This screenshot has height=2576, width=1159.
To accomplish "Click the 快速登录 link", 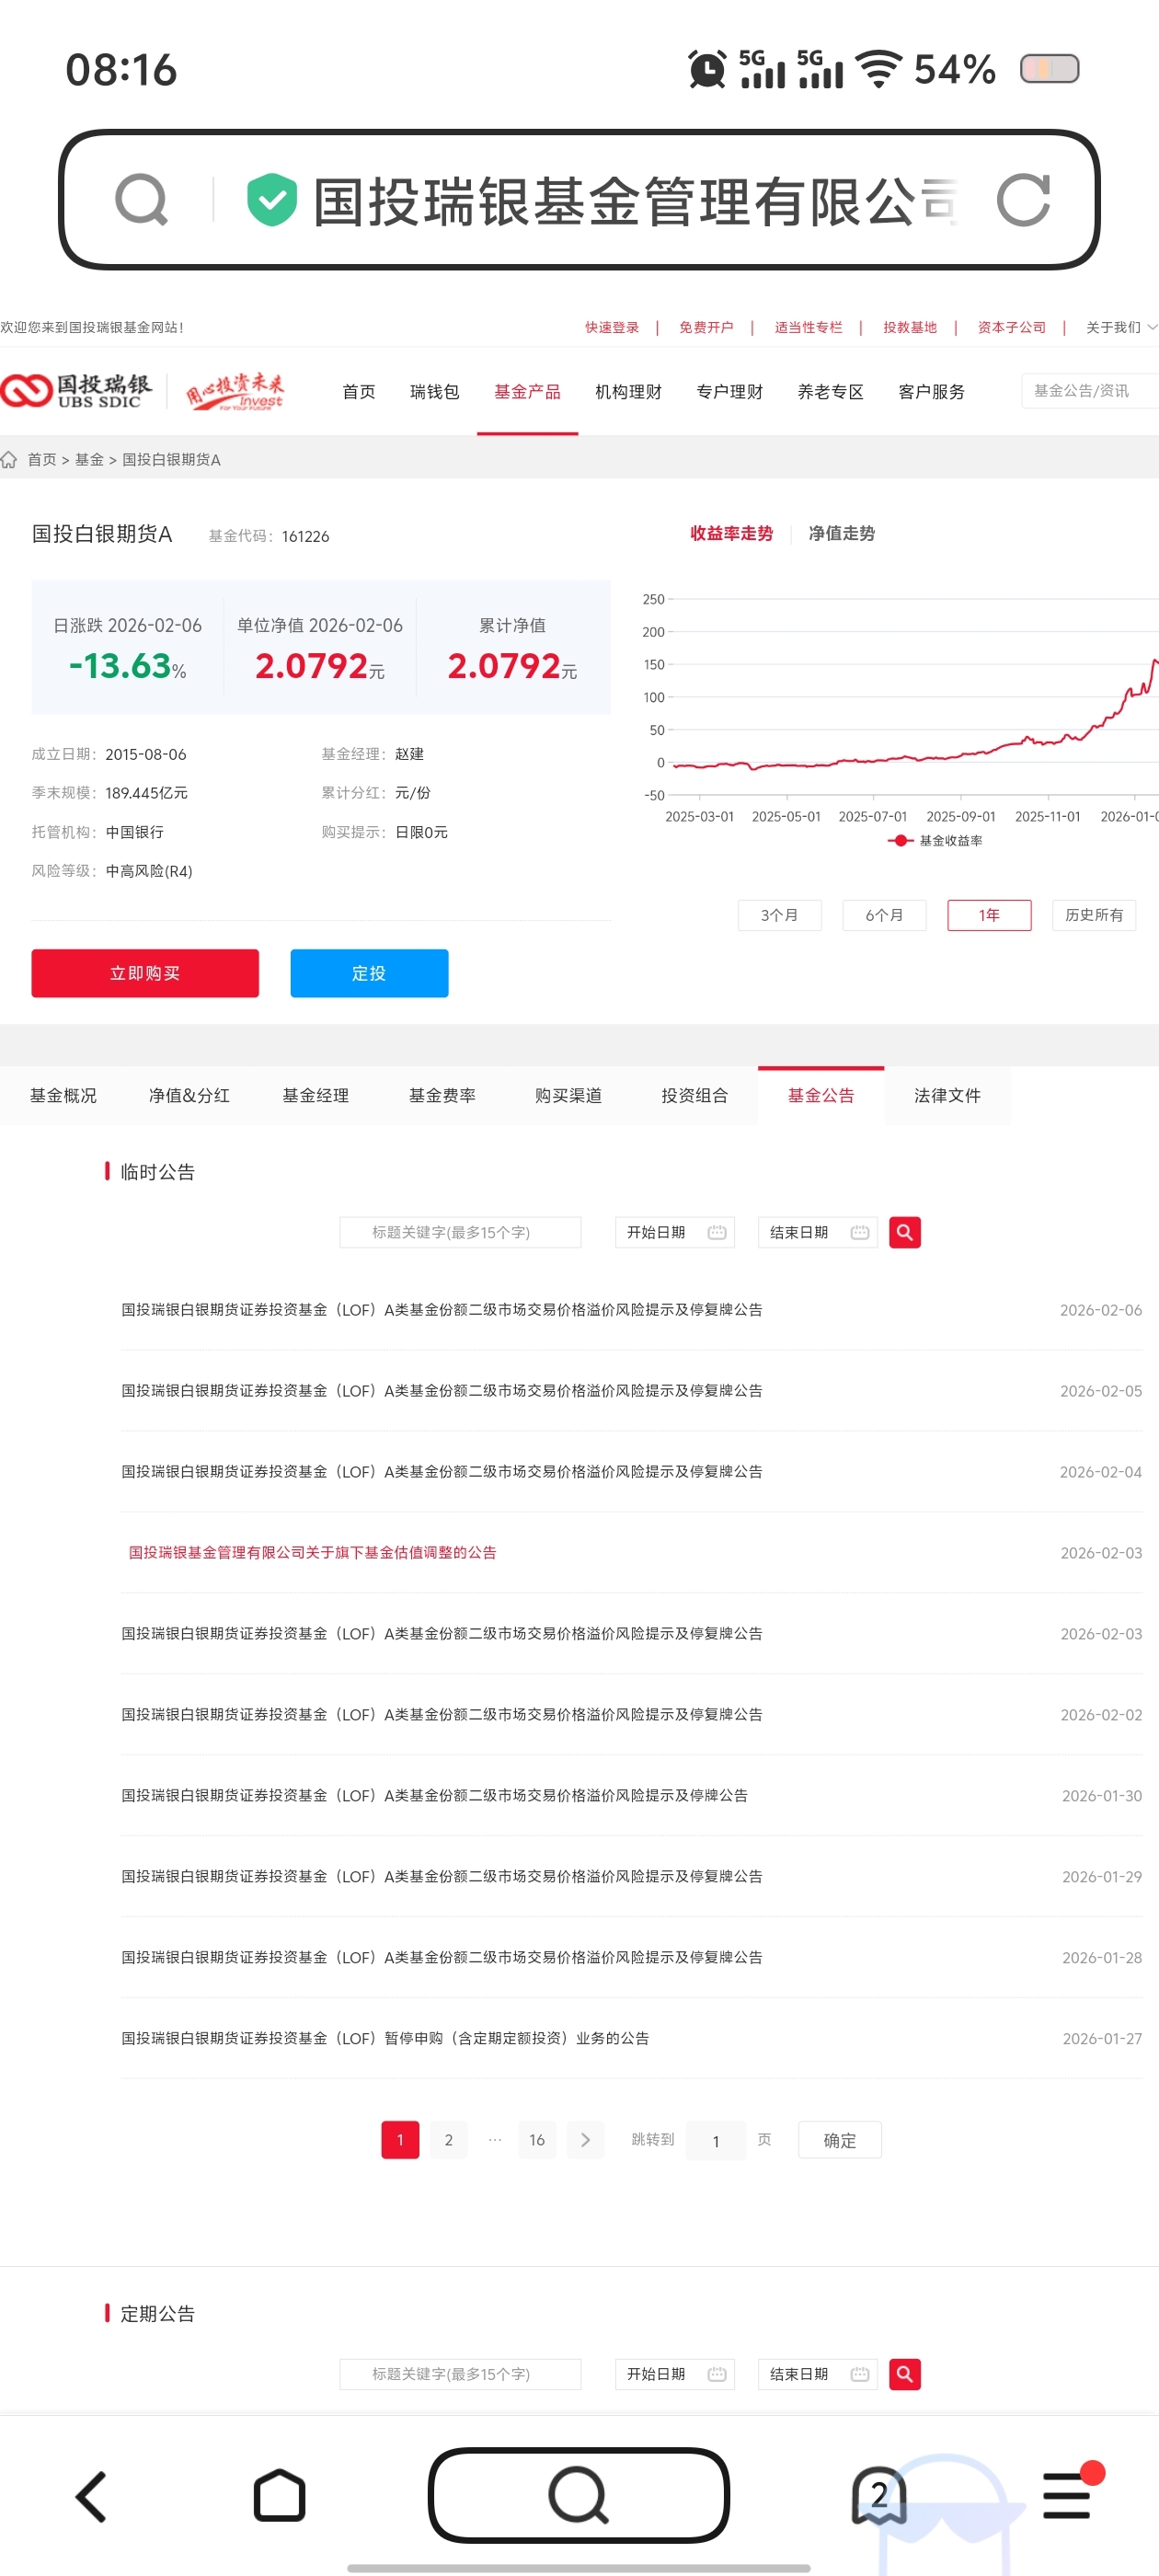I will pos(612,327).
